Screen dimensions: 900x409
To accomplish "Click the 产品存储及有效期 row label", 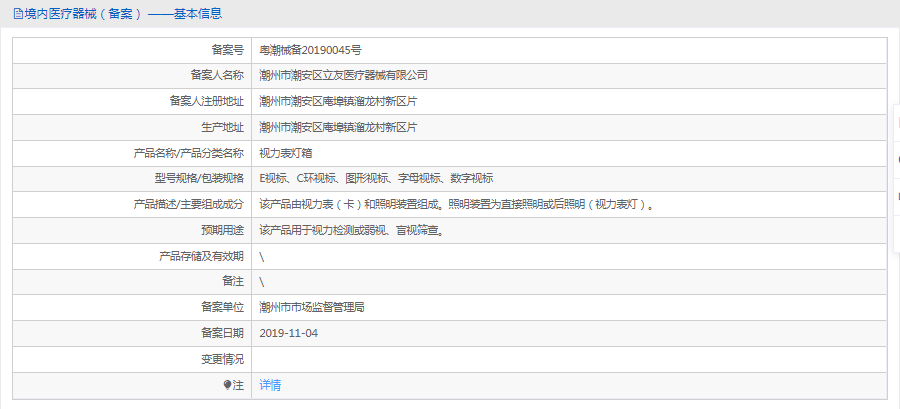I will coord(201,257).
